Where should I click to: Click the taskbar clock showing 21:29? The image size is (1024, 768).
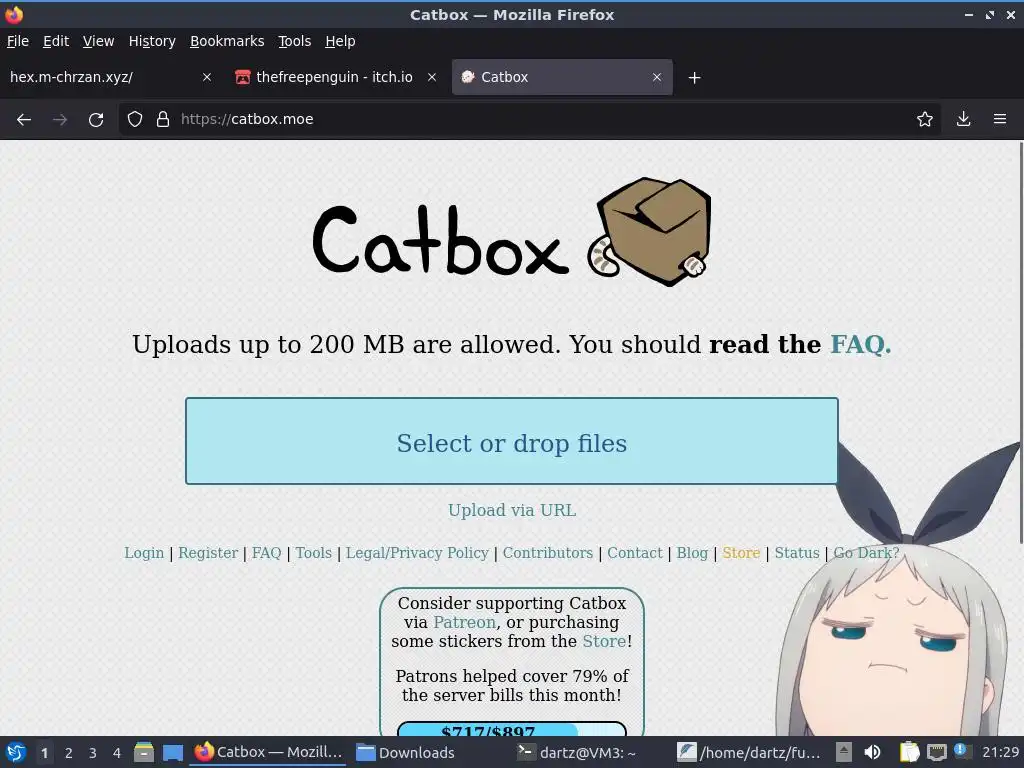[1000, 752]
